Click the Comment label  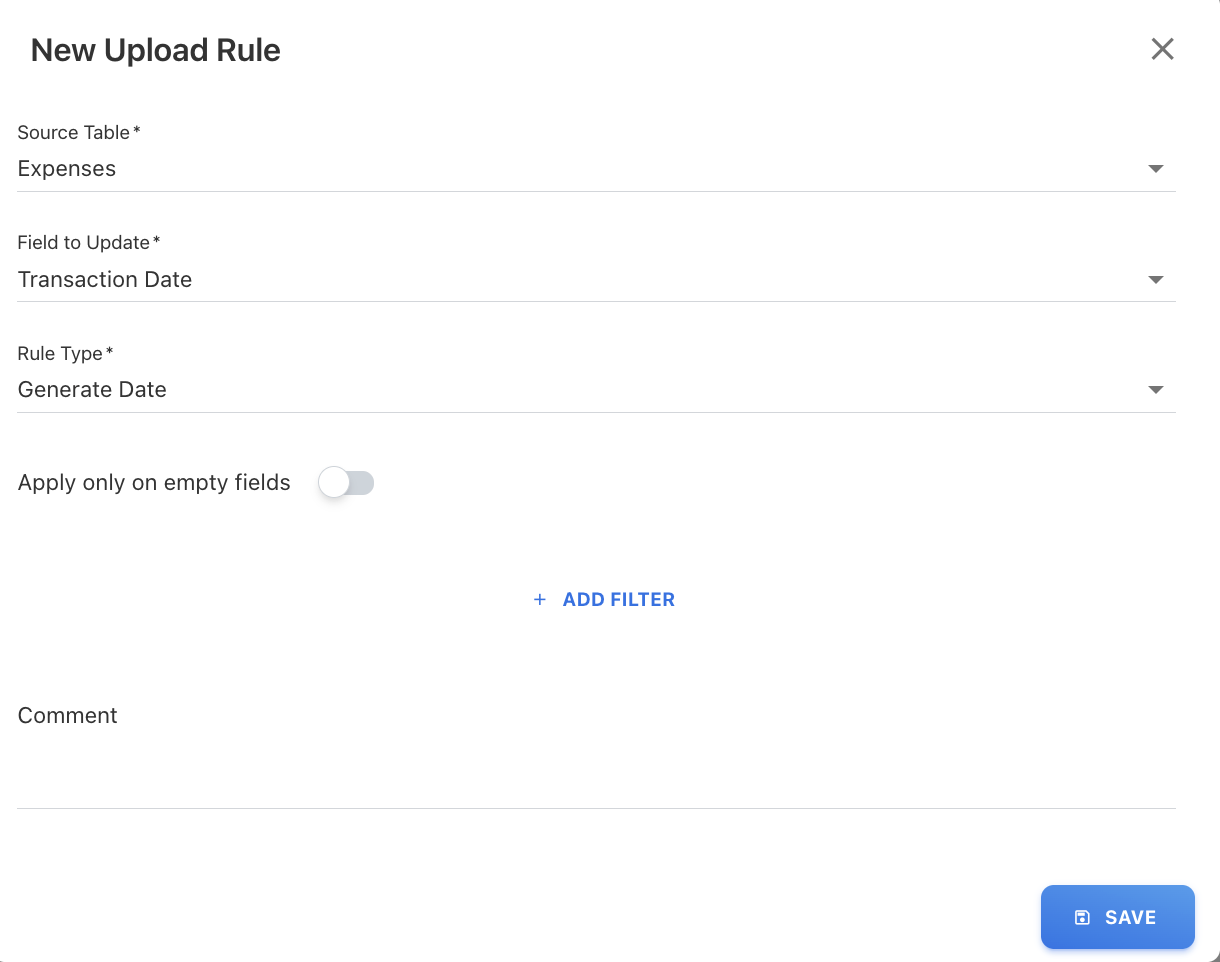pos(68,716)
